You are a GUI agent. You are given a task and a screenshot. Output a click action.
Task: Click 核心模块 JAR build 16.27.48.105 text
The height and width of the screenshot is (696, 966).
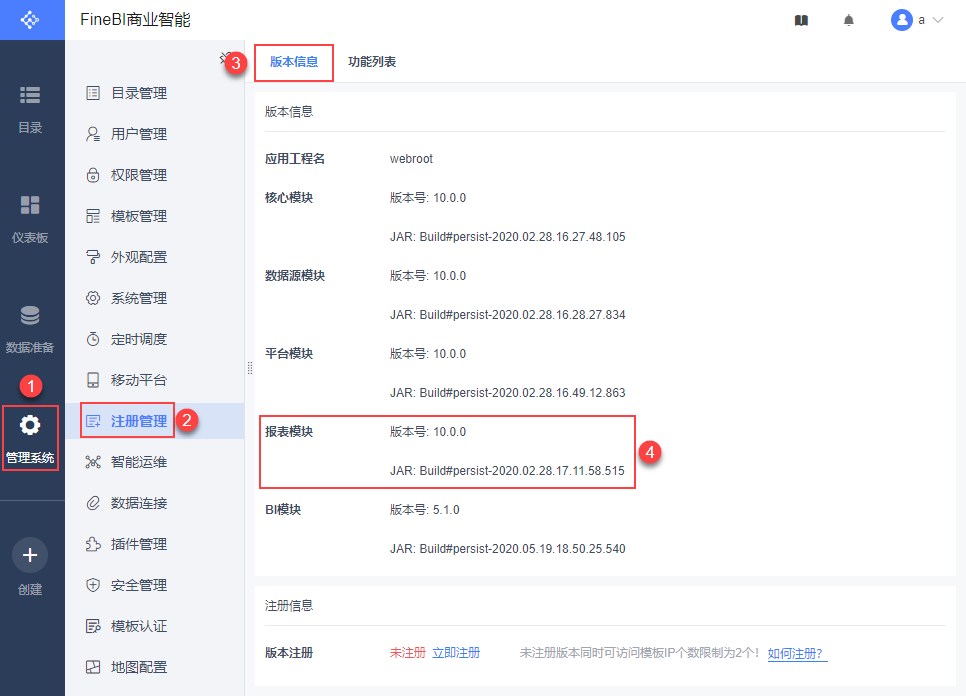point(507,237)
